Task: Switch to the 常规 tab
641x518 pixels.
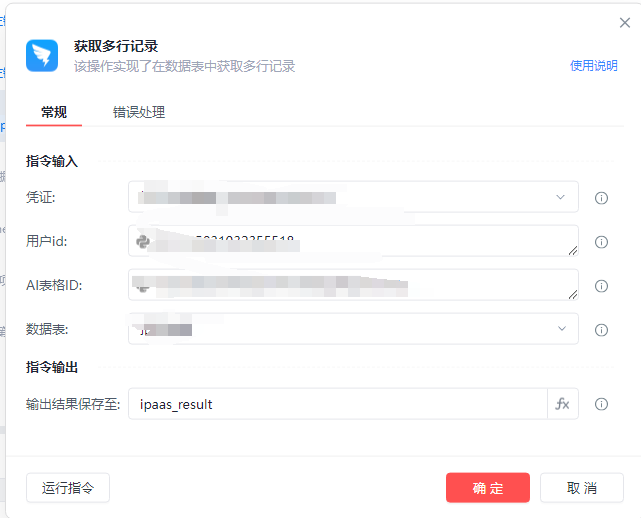Action: pyautogui.click(x=54, y=112)
